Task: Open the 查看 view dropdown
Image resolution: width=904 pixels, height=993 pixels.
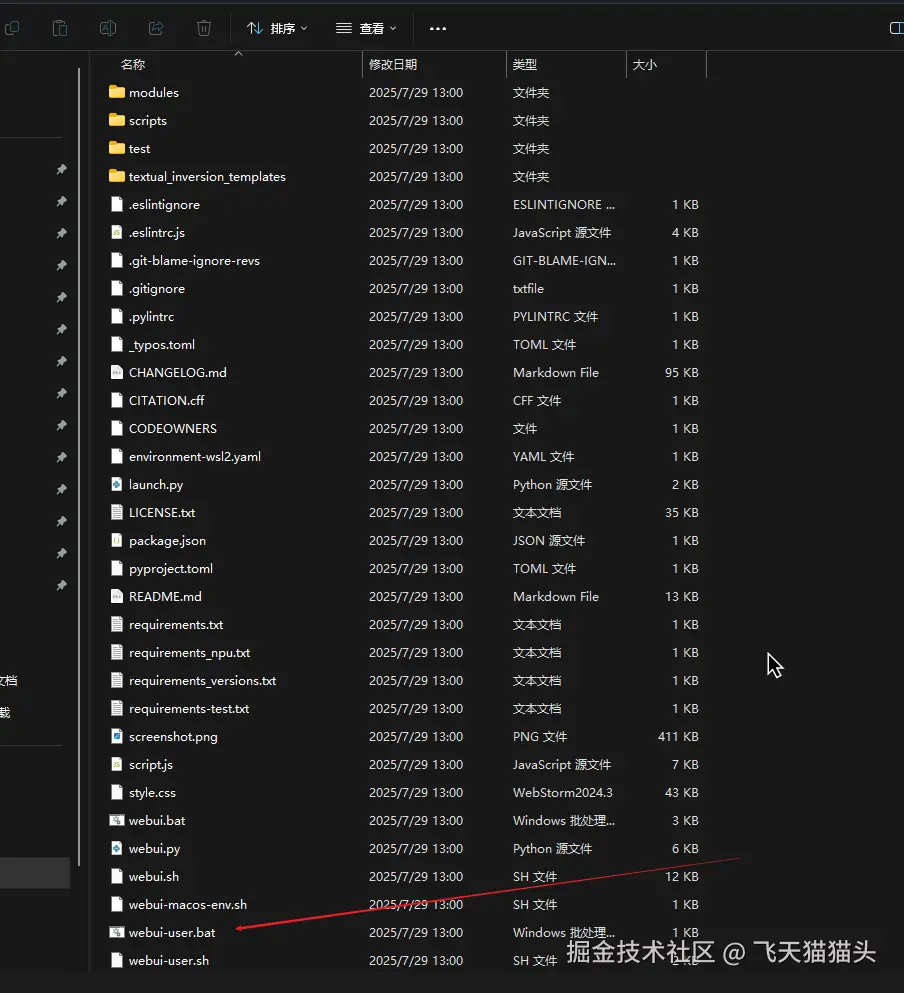Action: (366, 28)
